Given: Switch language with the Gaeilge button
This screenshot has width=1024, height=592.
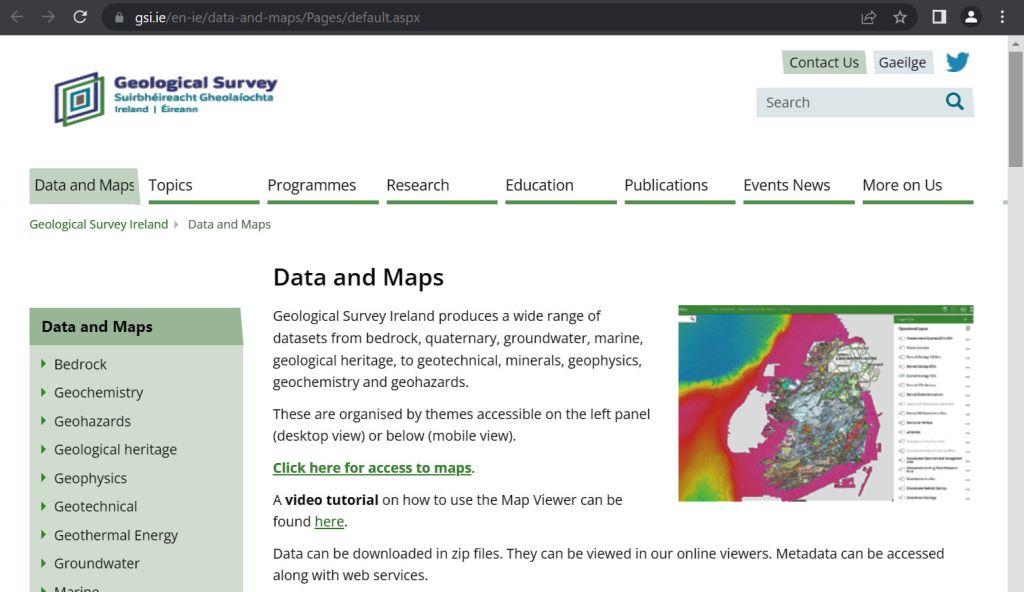Looking at the screenshot, I should [902, 62].
